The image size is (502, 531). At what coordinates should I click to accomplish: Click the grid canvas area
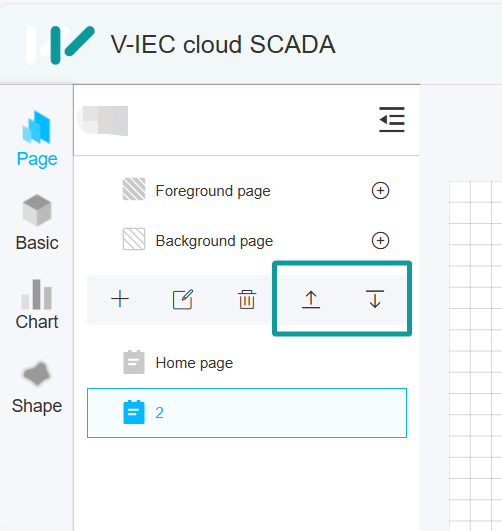point(475,356)
